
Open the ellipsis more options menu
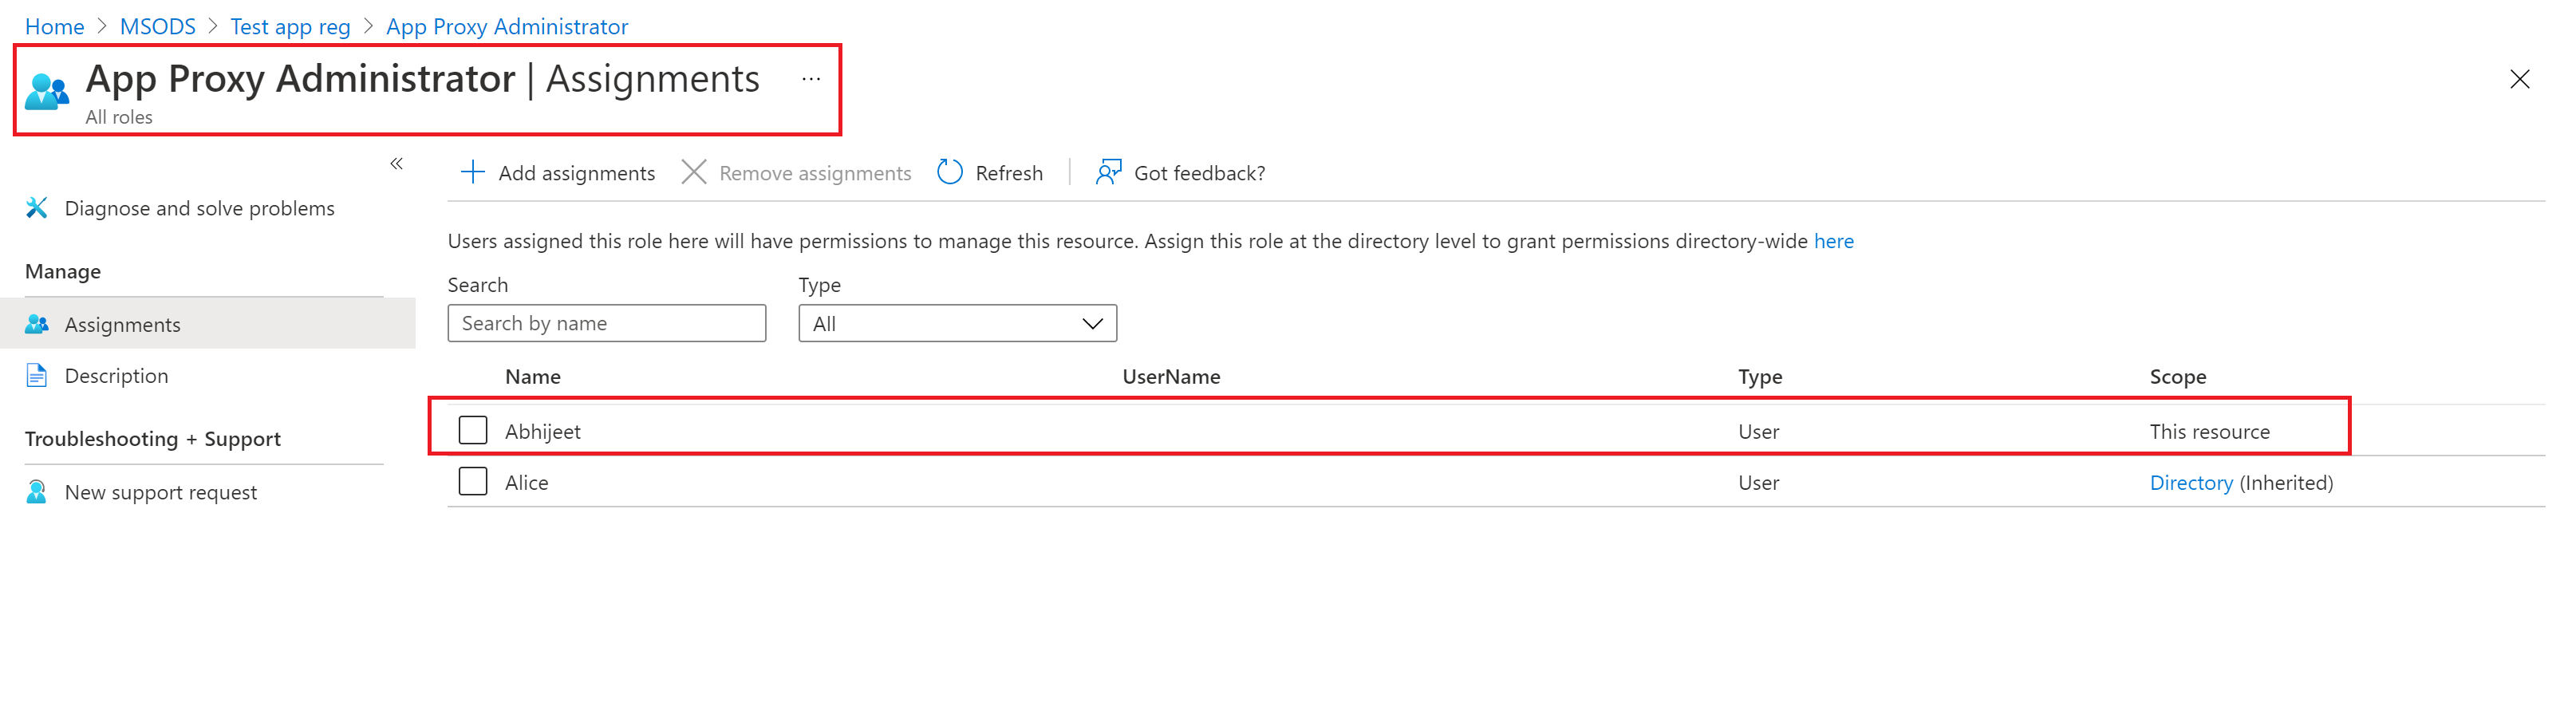pyautogui.click(x=811, y=79)
